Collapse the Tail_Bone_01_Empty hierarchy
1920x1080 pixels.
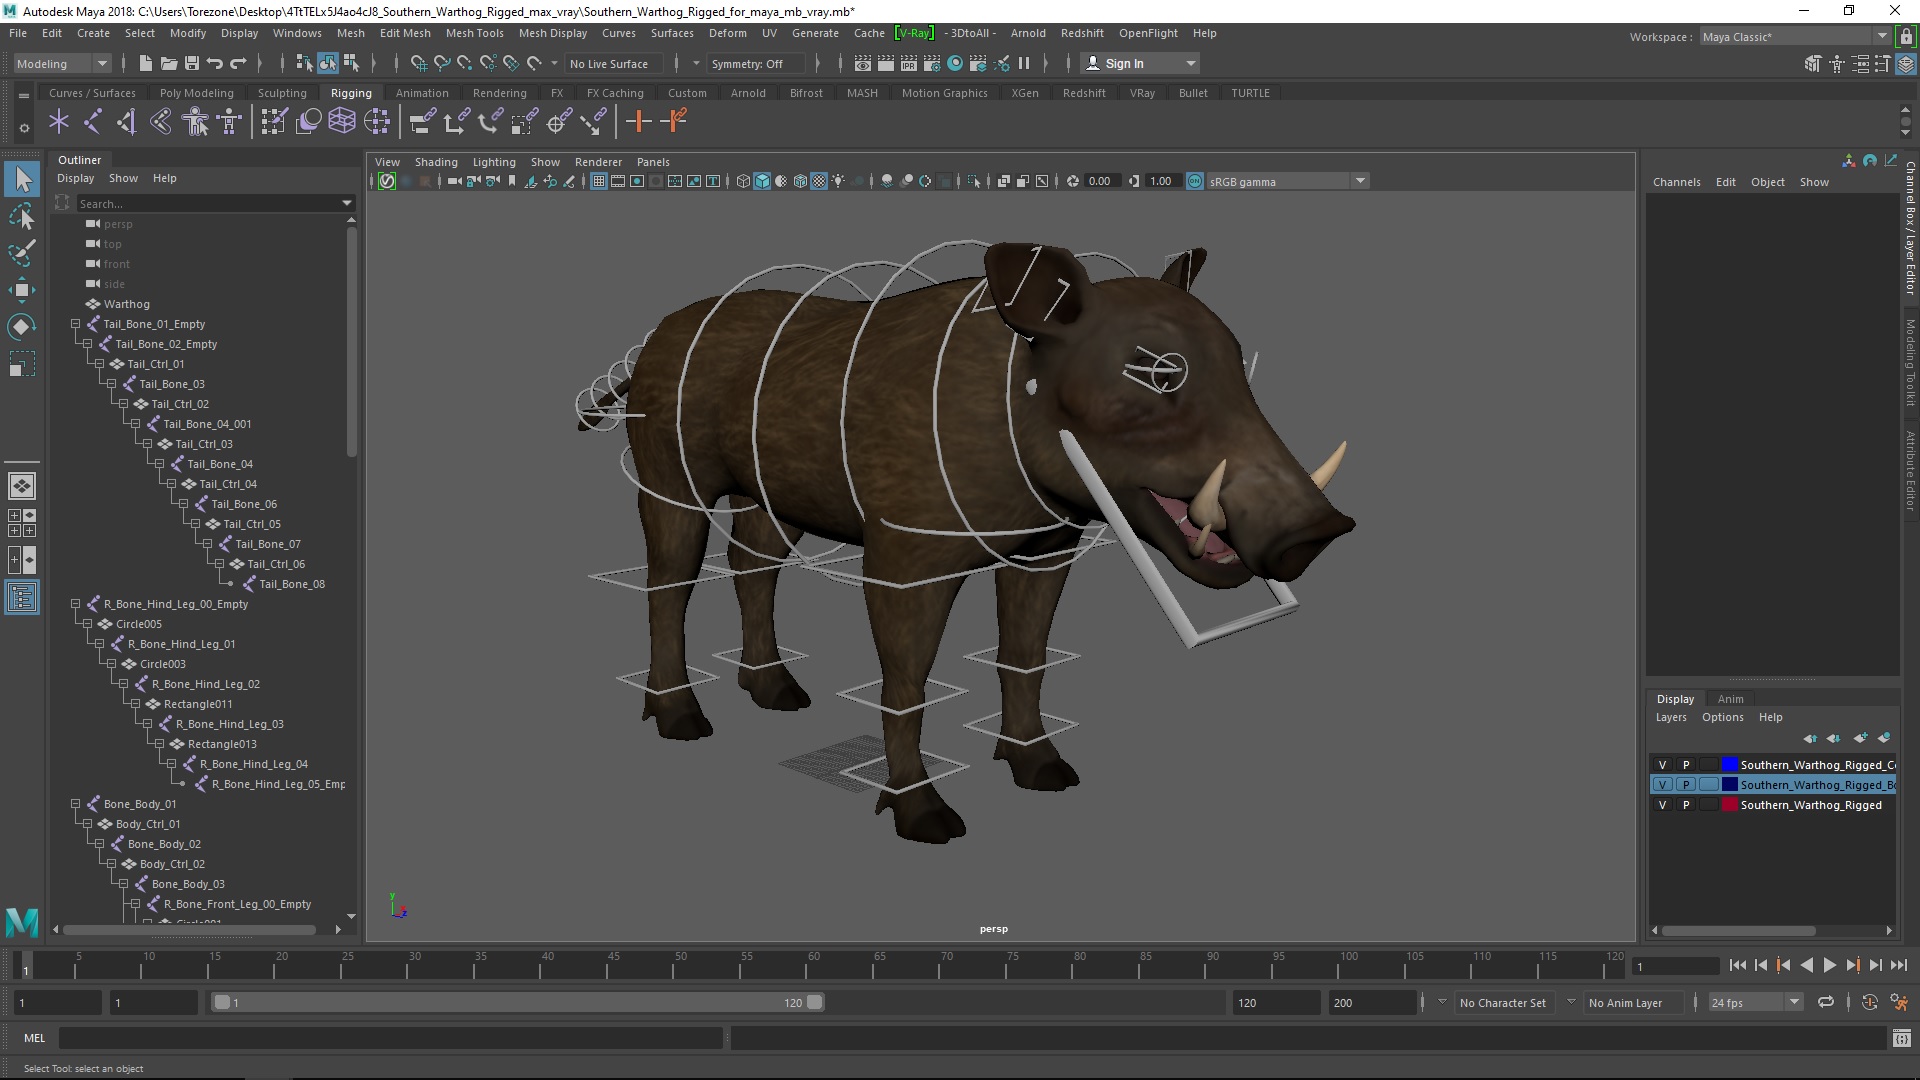[75, 324]
